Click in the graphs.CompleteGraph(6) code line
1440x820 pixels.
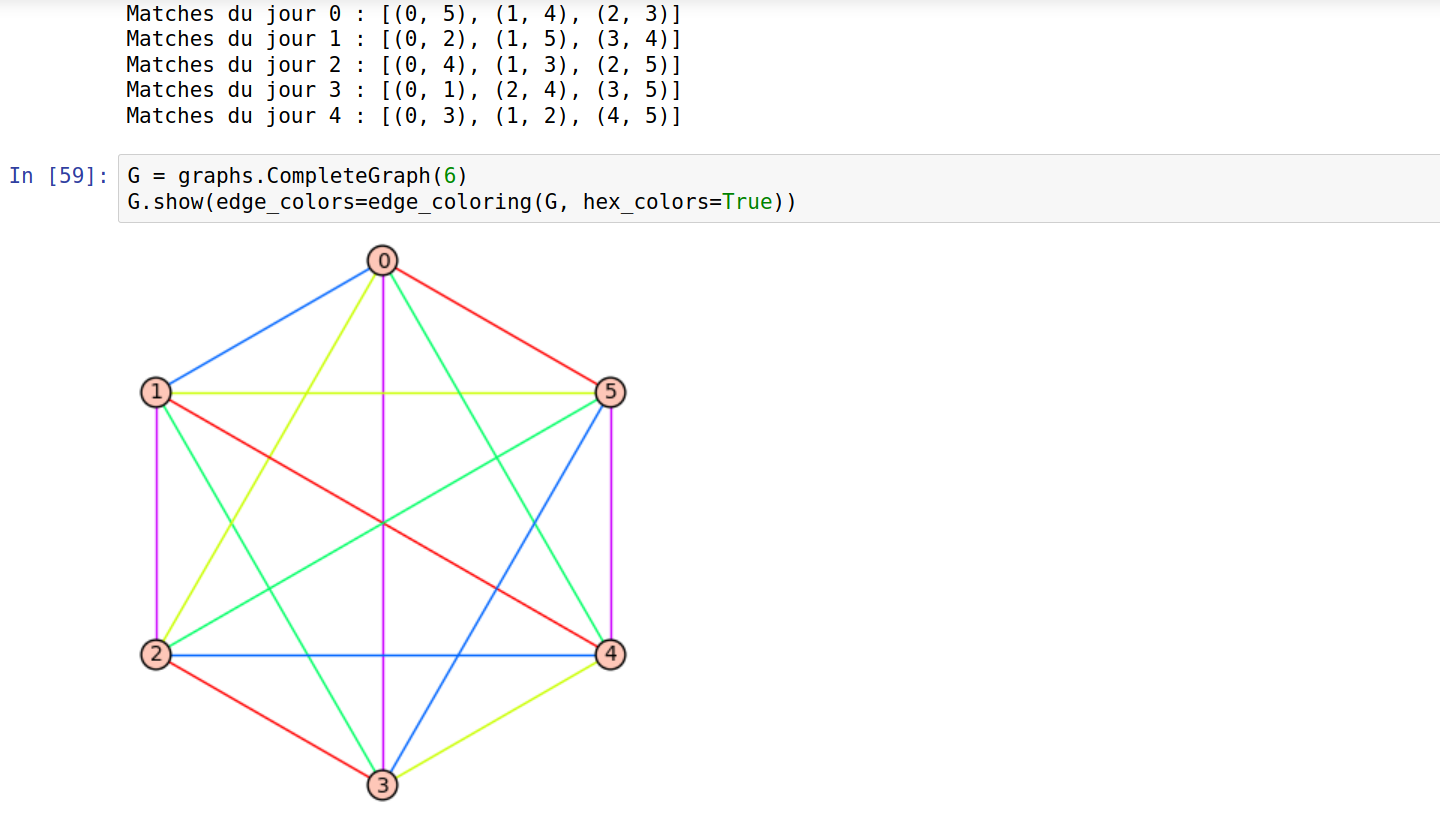tap(297, 176)
